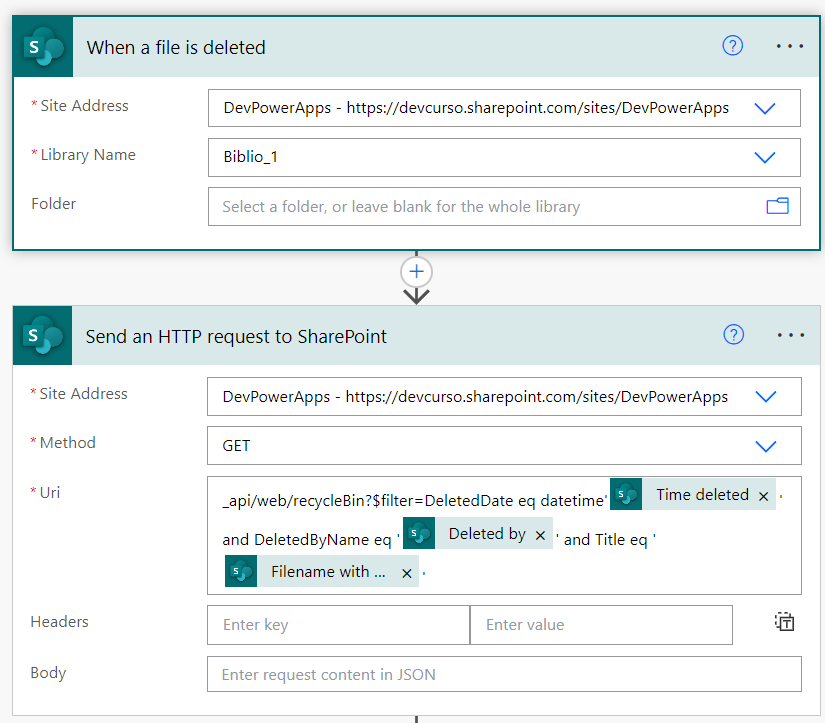The height and width of the screenshot is (723, 825).
Task: Open the ellipsis menu on the HTTP request card
Action: [791, 335]
